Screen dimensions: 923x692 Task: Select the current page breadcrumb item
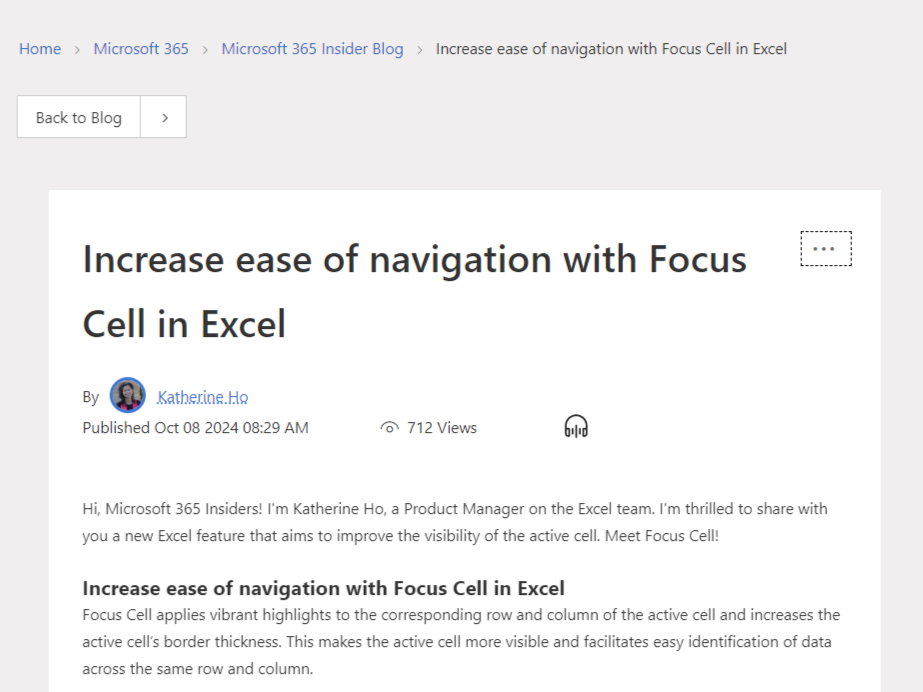611,48
